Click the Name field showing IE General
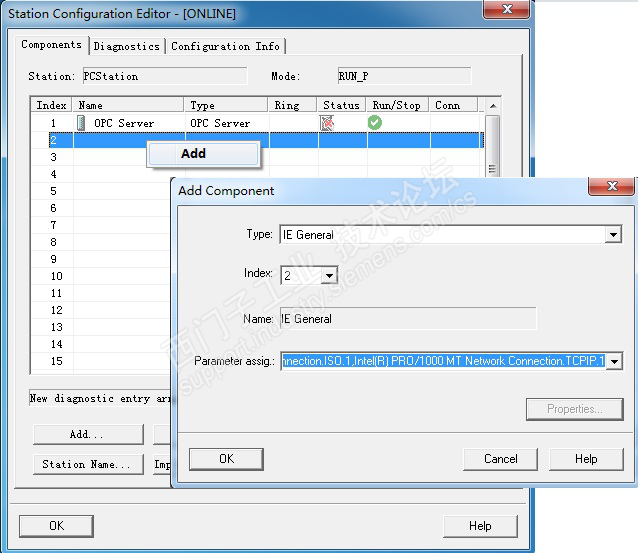The height and width of the screenshot is (553, 638). (408, 319)
